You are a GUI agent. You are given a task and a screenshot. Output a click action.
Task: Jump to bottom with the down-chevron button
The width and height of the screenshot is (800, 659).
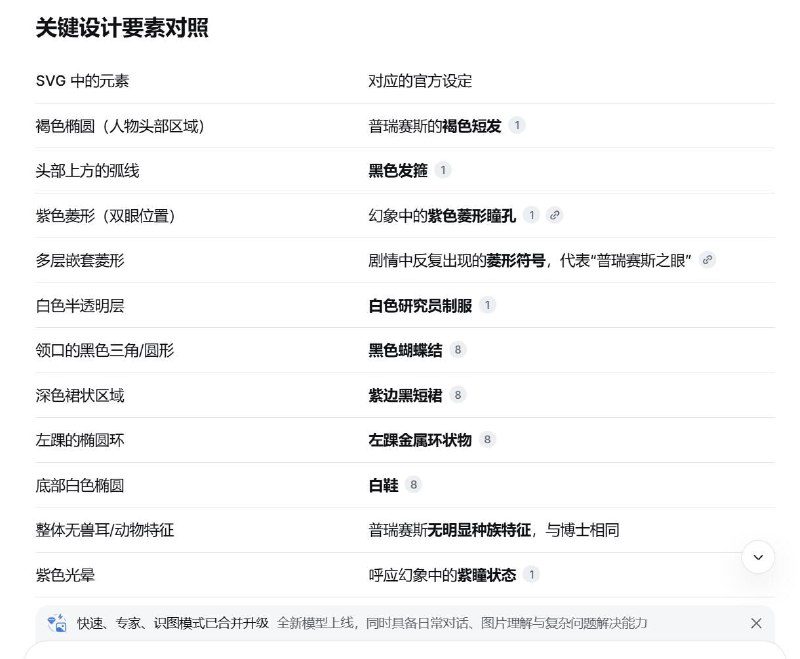click(758, 557)
